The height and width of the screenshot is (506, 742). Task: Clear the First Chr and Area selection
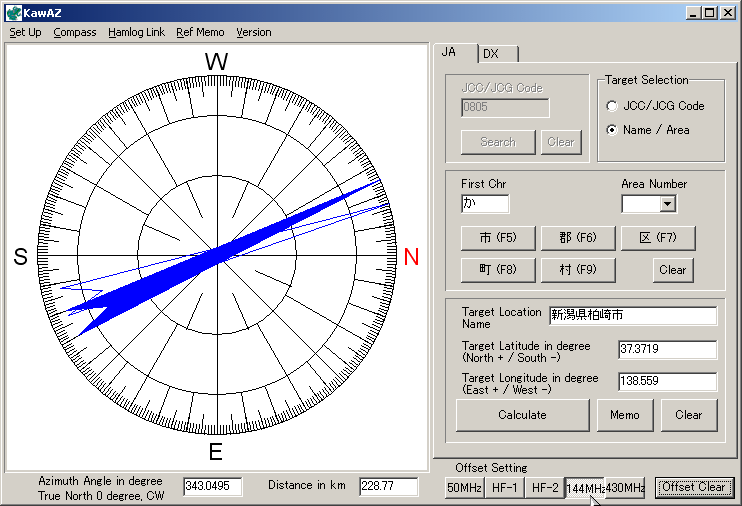[673, 270]
